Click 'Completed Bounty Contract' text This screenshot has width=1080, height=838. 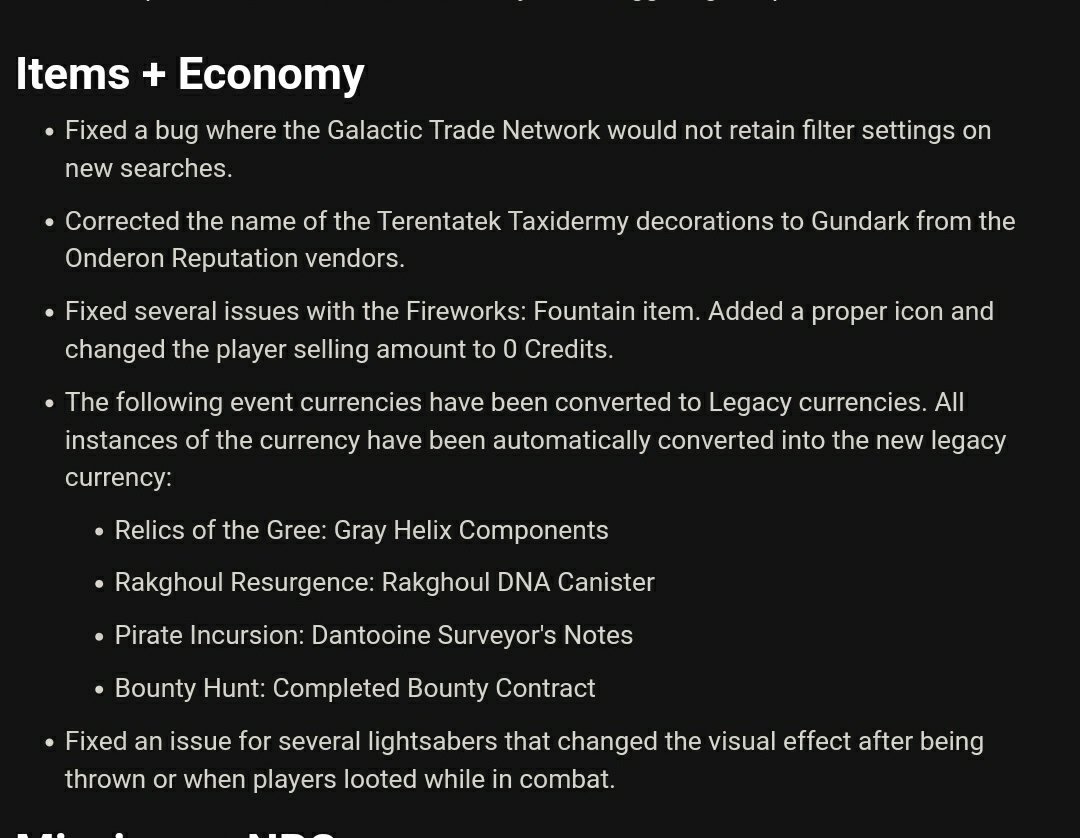click(434, 689)
